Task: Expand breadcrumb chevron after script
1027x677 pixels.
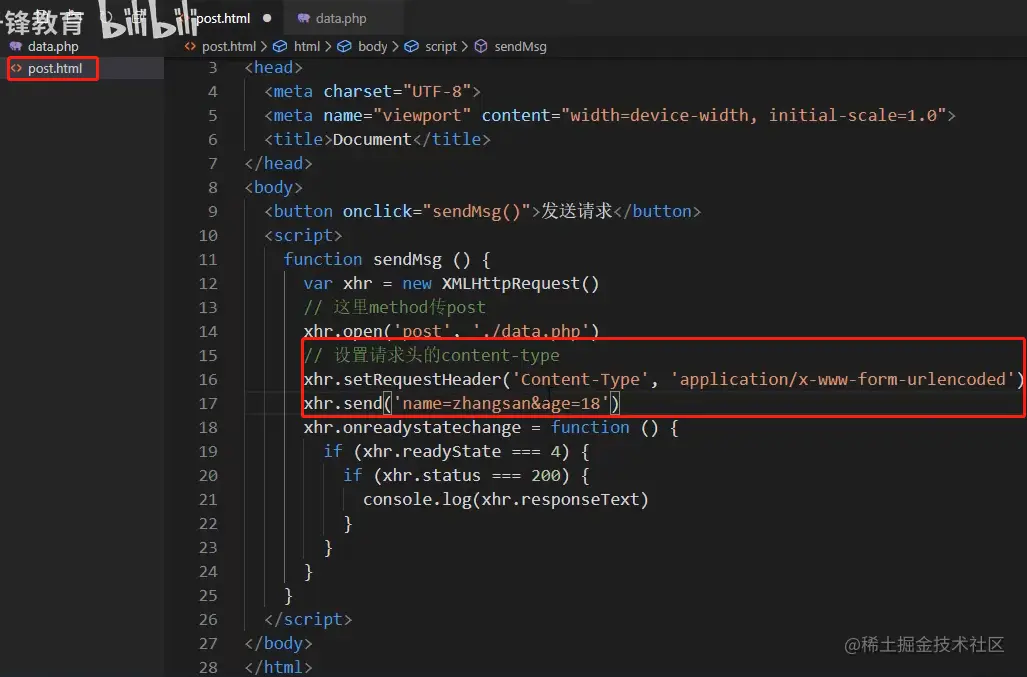Action: click(x=464, y=46)
